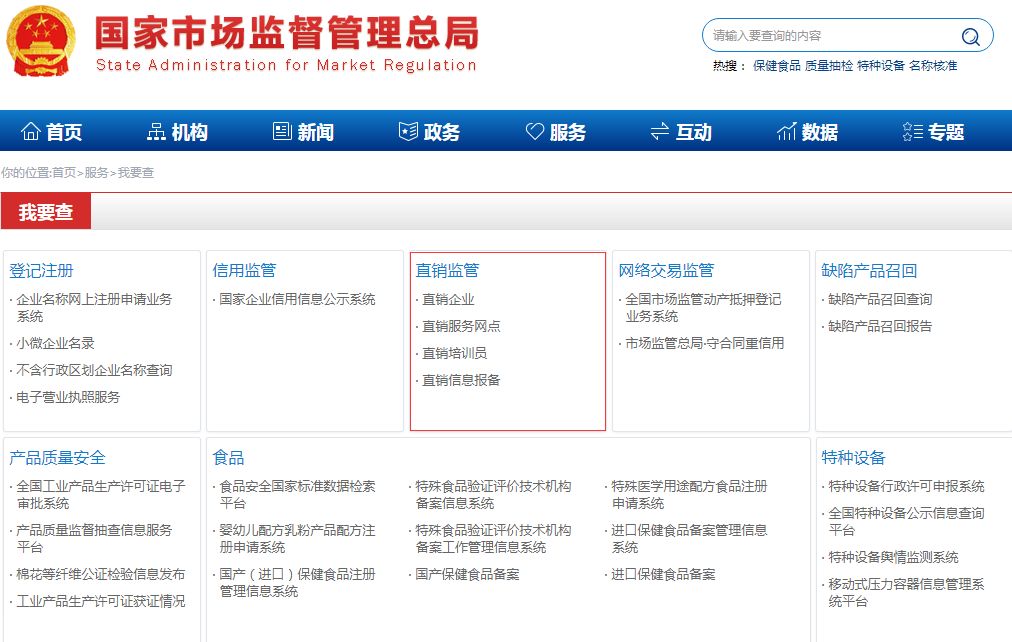Open 特殊医学用途配方食品注册申请系统 link
Screen dimensions: 1012x642
point(689,495)
